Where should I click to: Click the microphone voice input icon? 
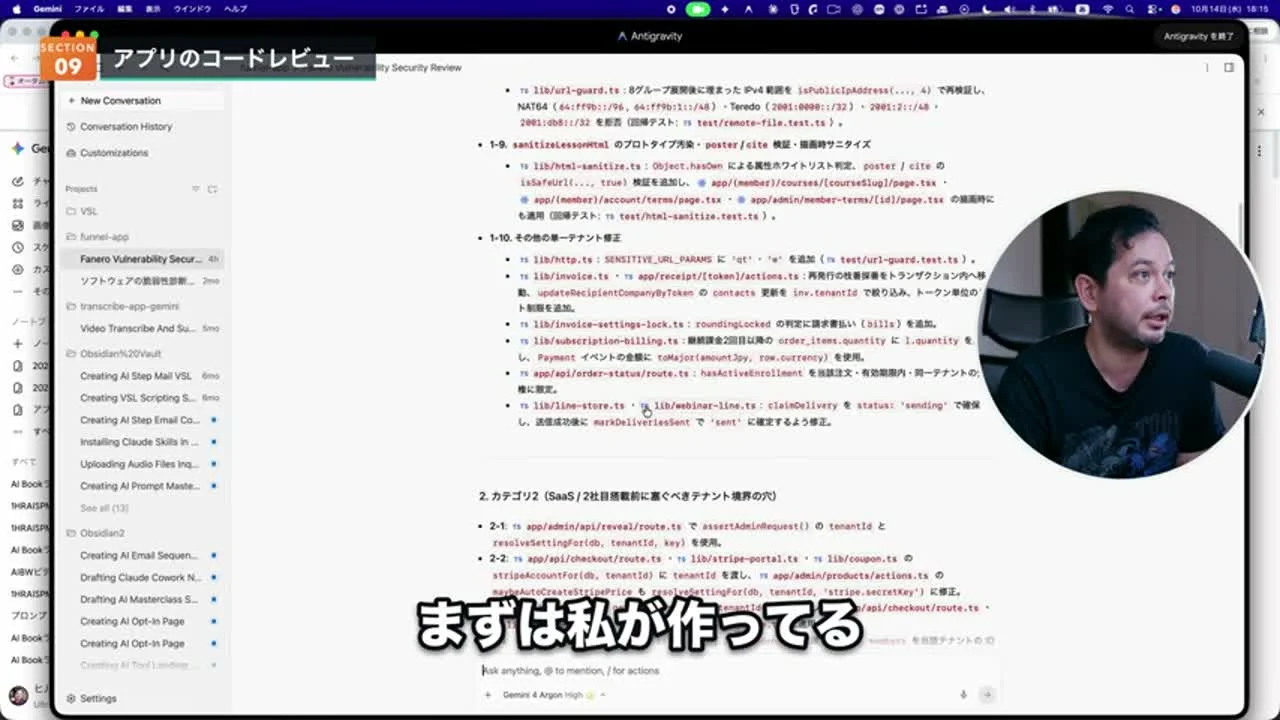963,695
